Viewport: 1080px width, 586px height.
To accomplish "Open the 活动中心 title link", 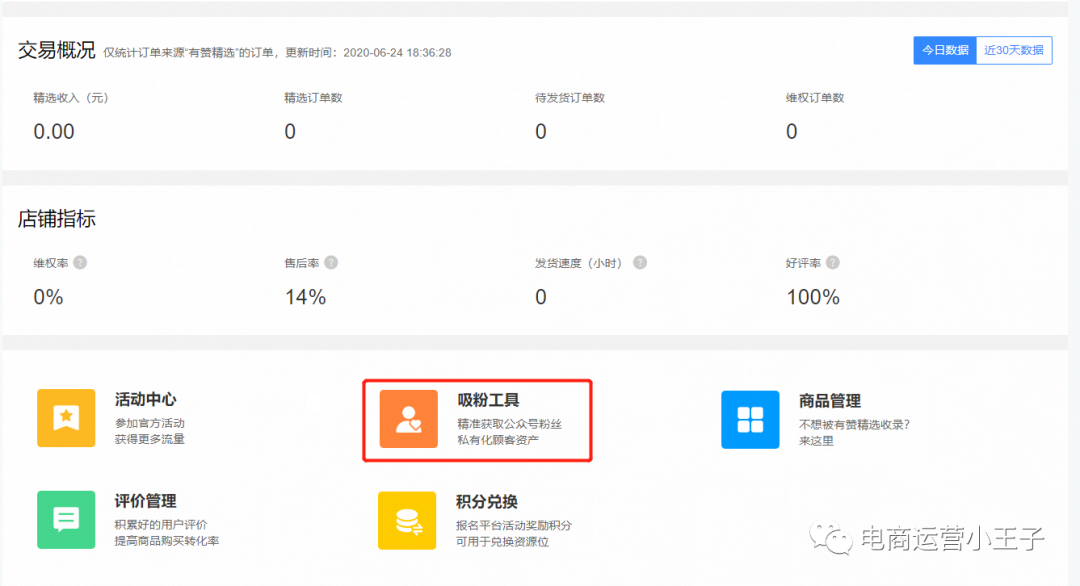I will (146, 400).
